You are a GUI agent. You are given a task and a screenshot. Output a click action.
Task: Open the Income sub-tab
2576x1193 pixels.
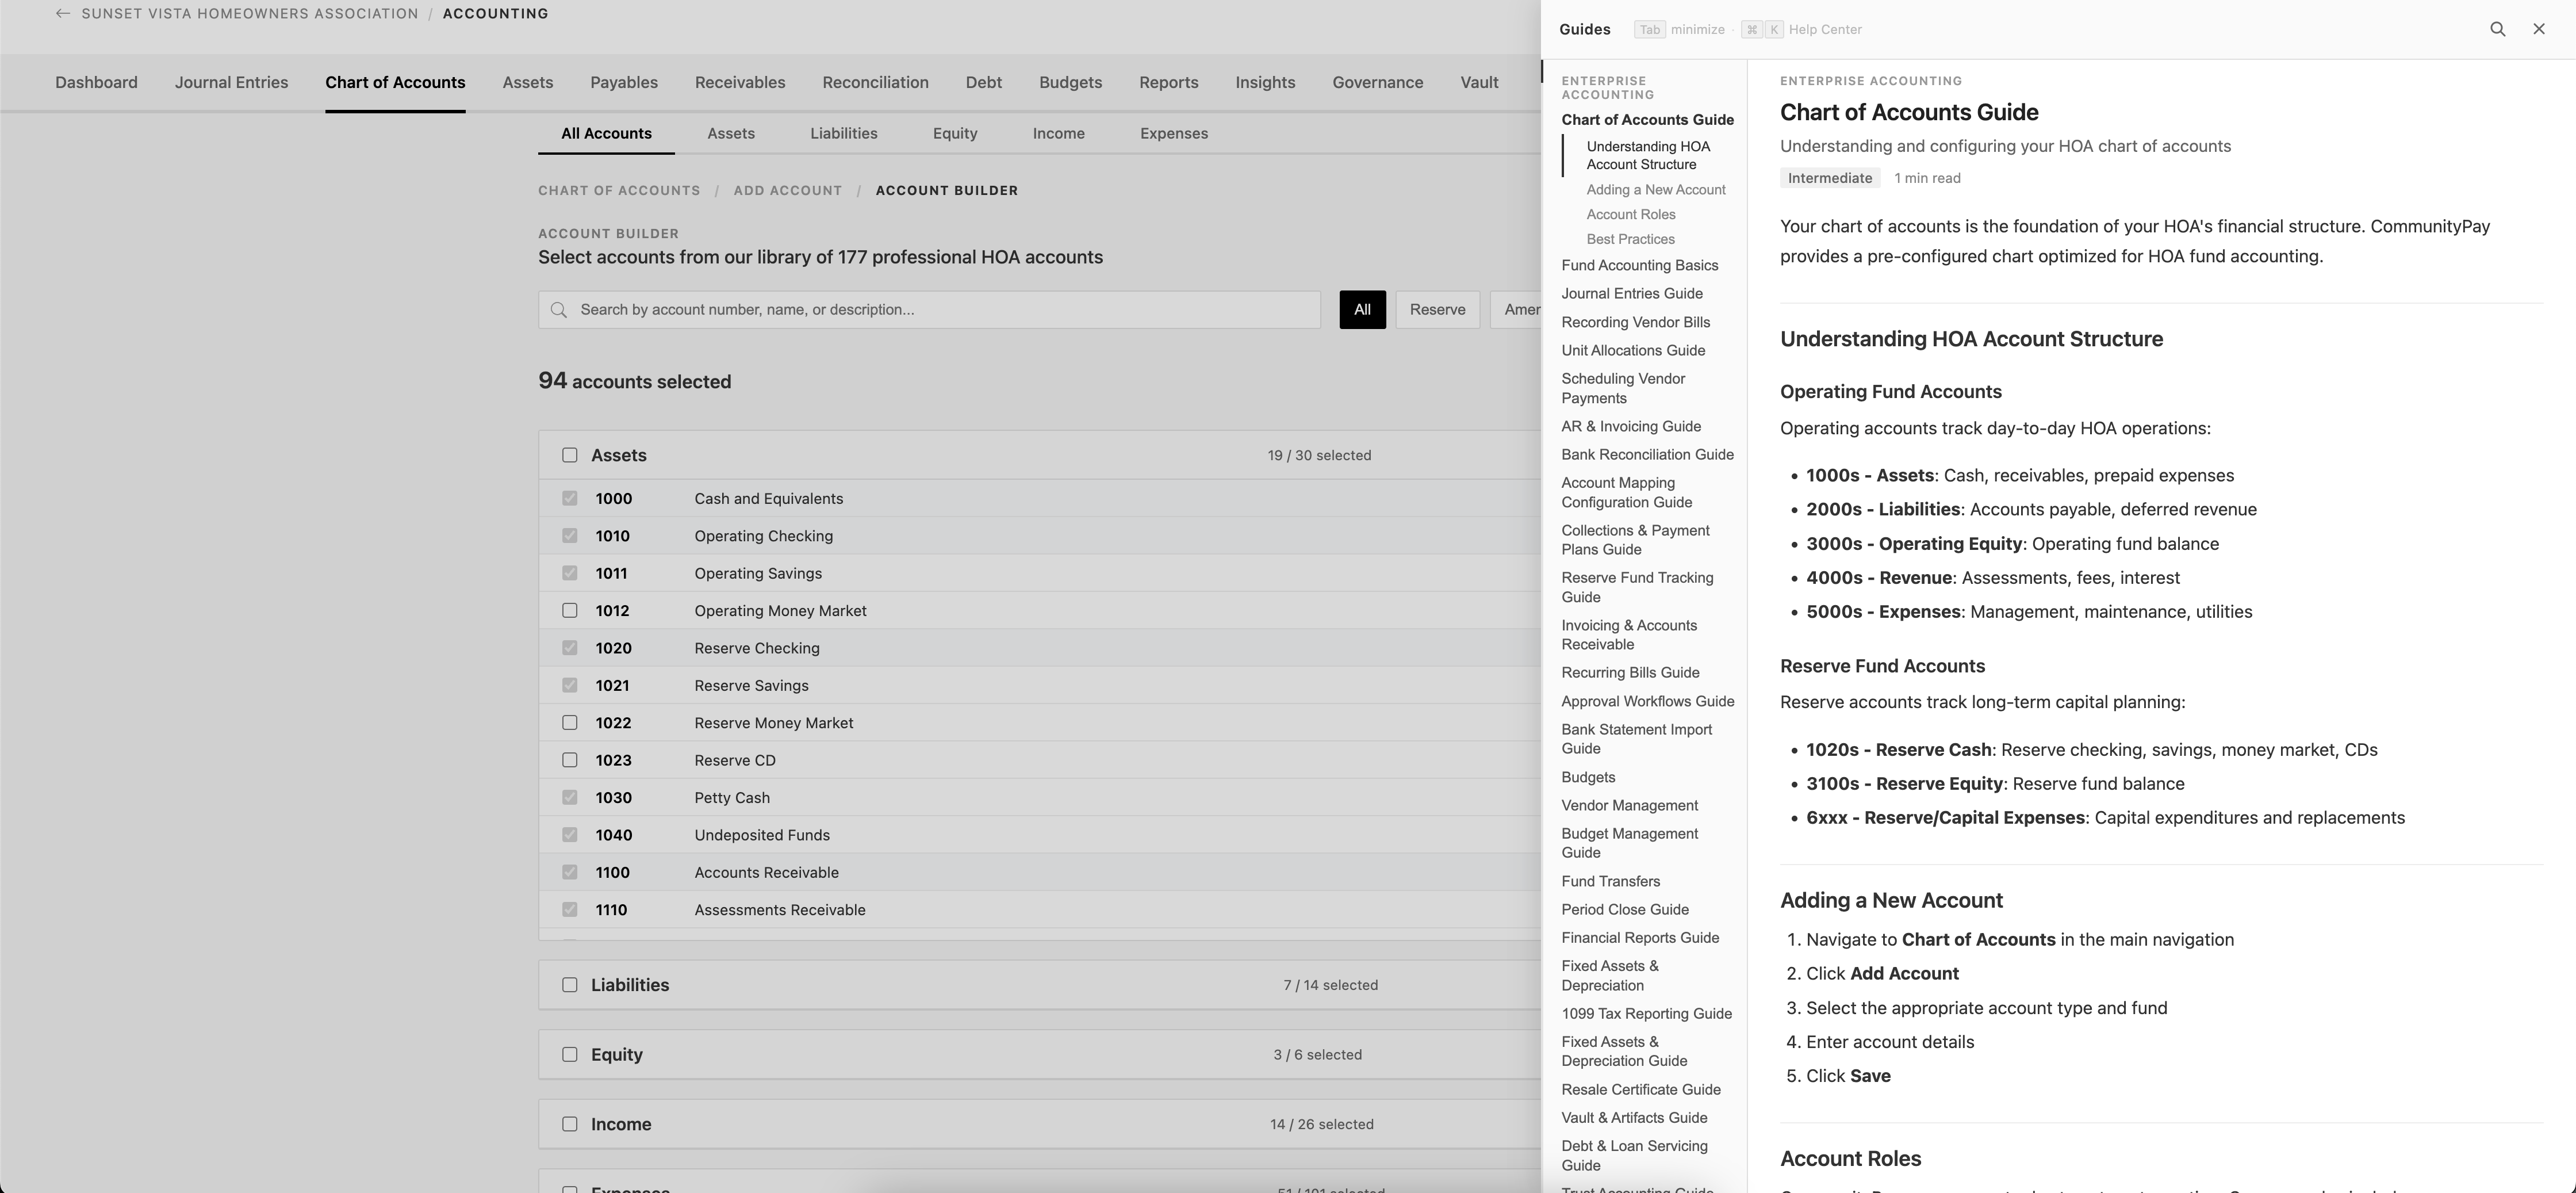[x=1058, y=133]
